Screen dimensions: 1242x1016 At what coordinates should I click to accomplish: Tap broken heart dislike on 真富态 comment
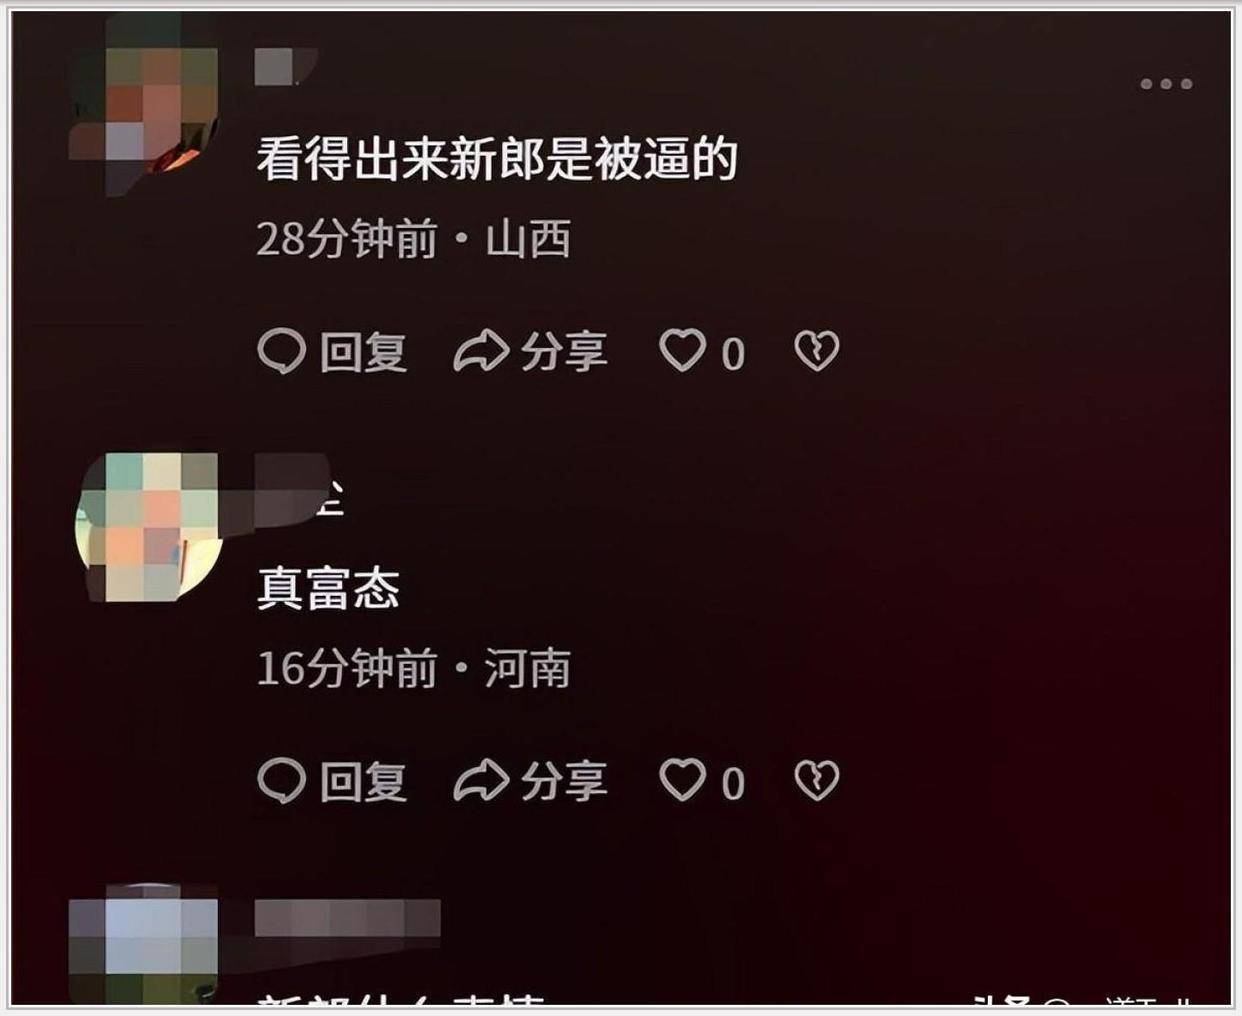(x=817, y=781)
